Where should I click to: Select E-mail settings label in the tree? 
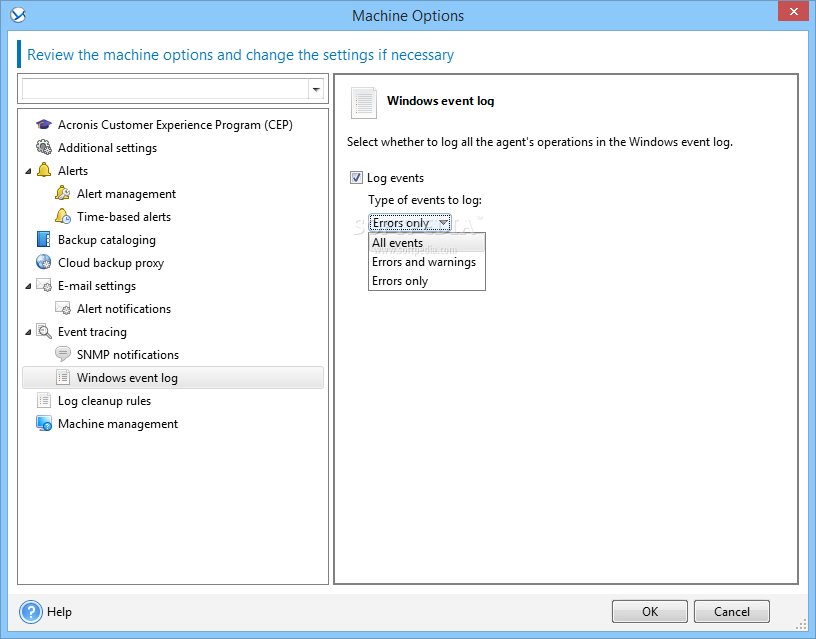97,286
